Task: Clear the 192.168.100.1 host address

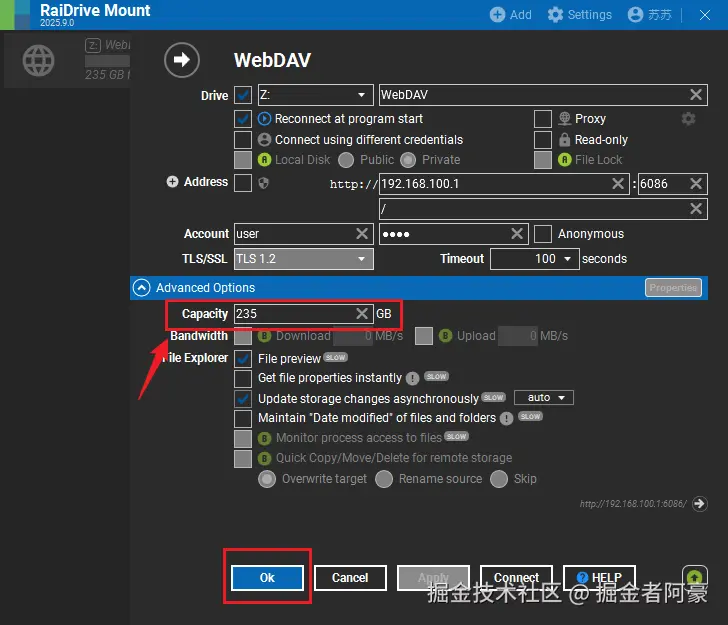Action: (618, 183)
